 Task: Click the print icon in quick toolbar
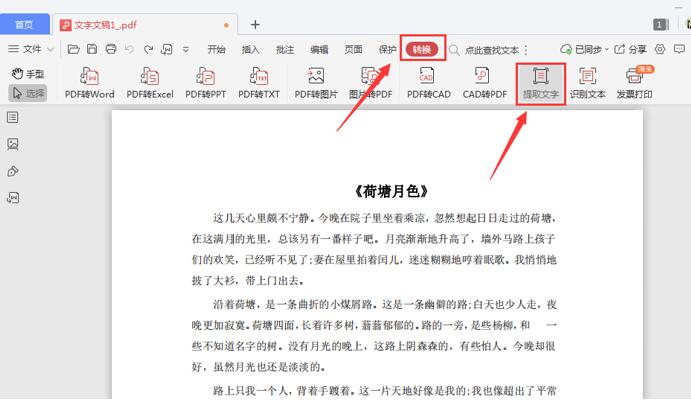point(111,49)
